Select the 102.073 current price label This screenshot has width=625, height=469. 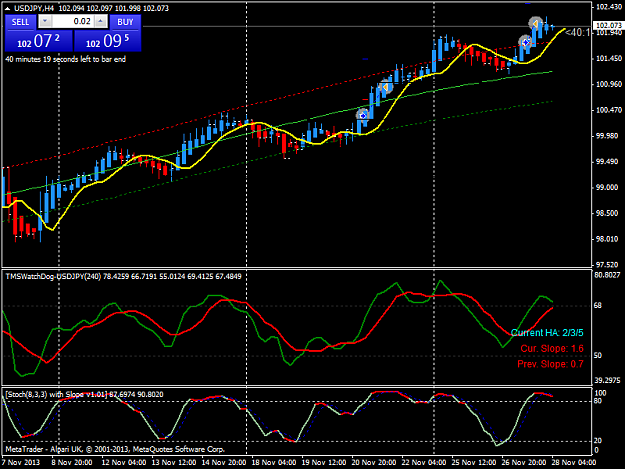pos(608,26)
